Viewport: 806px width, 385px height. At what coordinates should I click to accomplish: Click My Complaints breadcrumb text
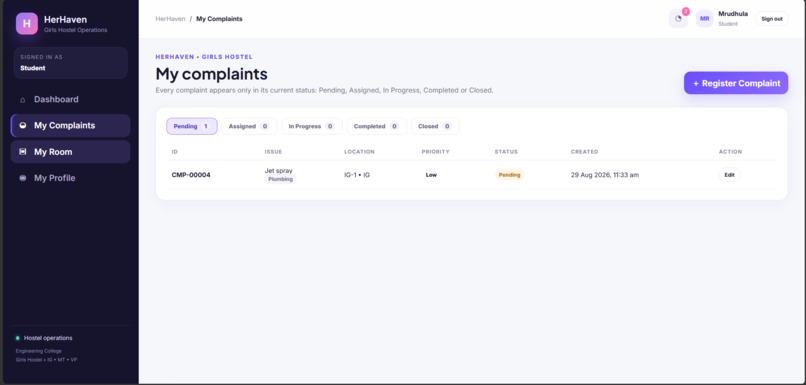click(219, 19)
